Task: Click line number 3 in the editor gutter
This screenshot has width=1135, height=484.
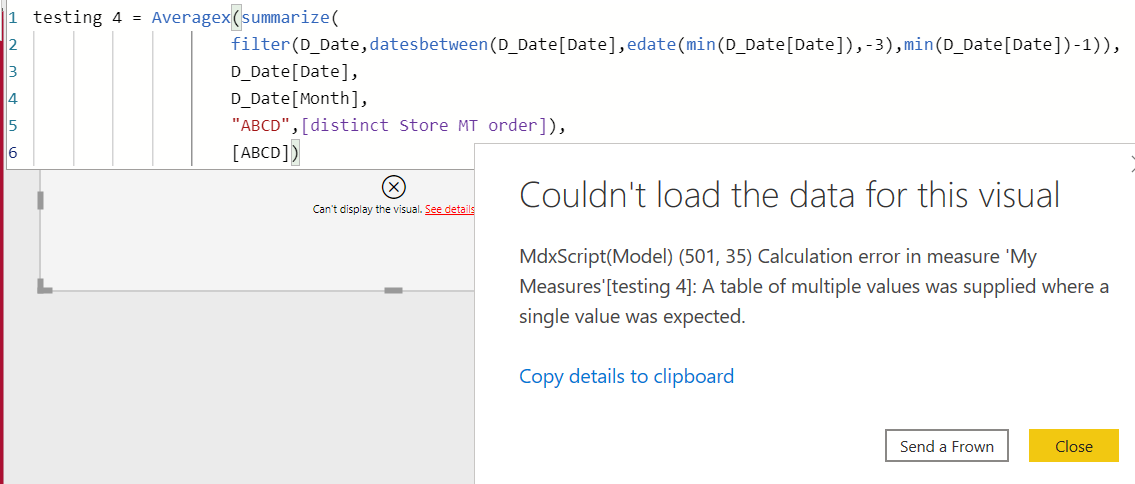Action: pyautogui.click(x=13, y=72)
